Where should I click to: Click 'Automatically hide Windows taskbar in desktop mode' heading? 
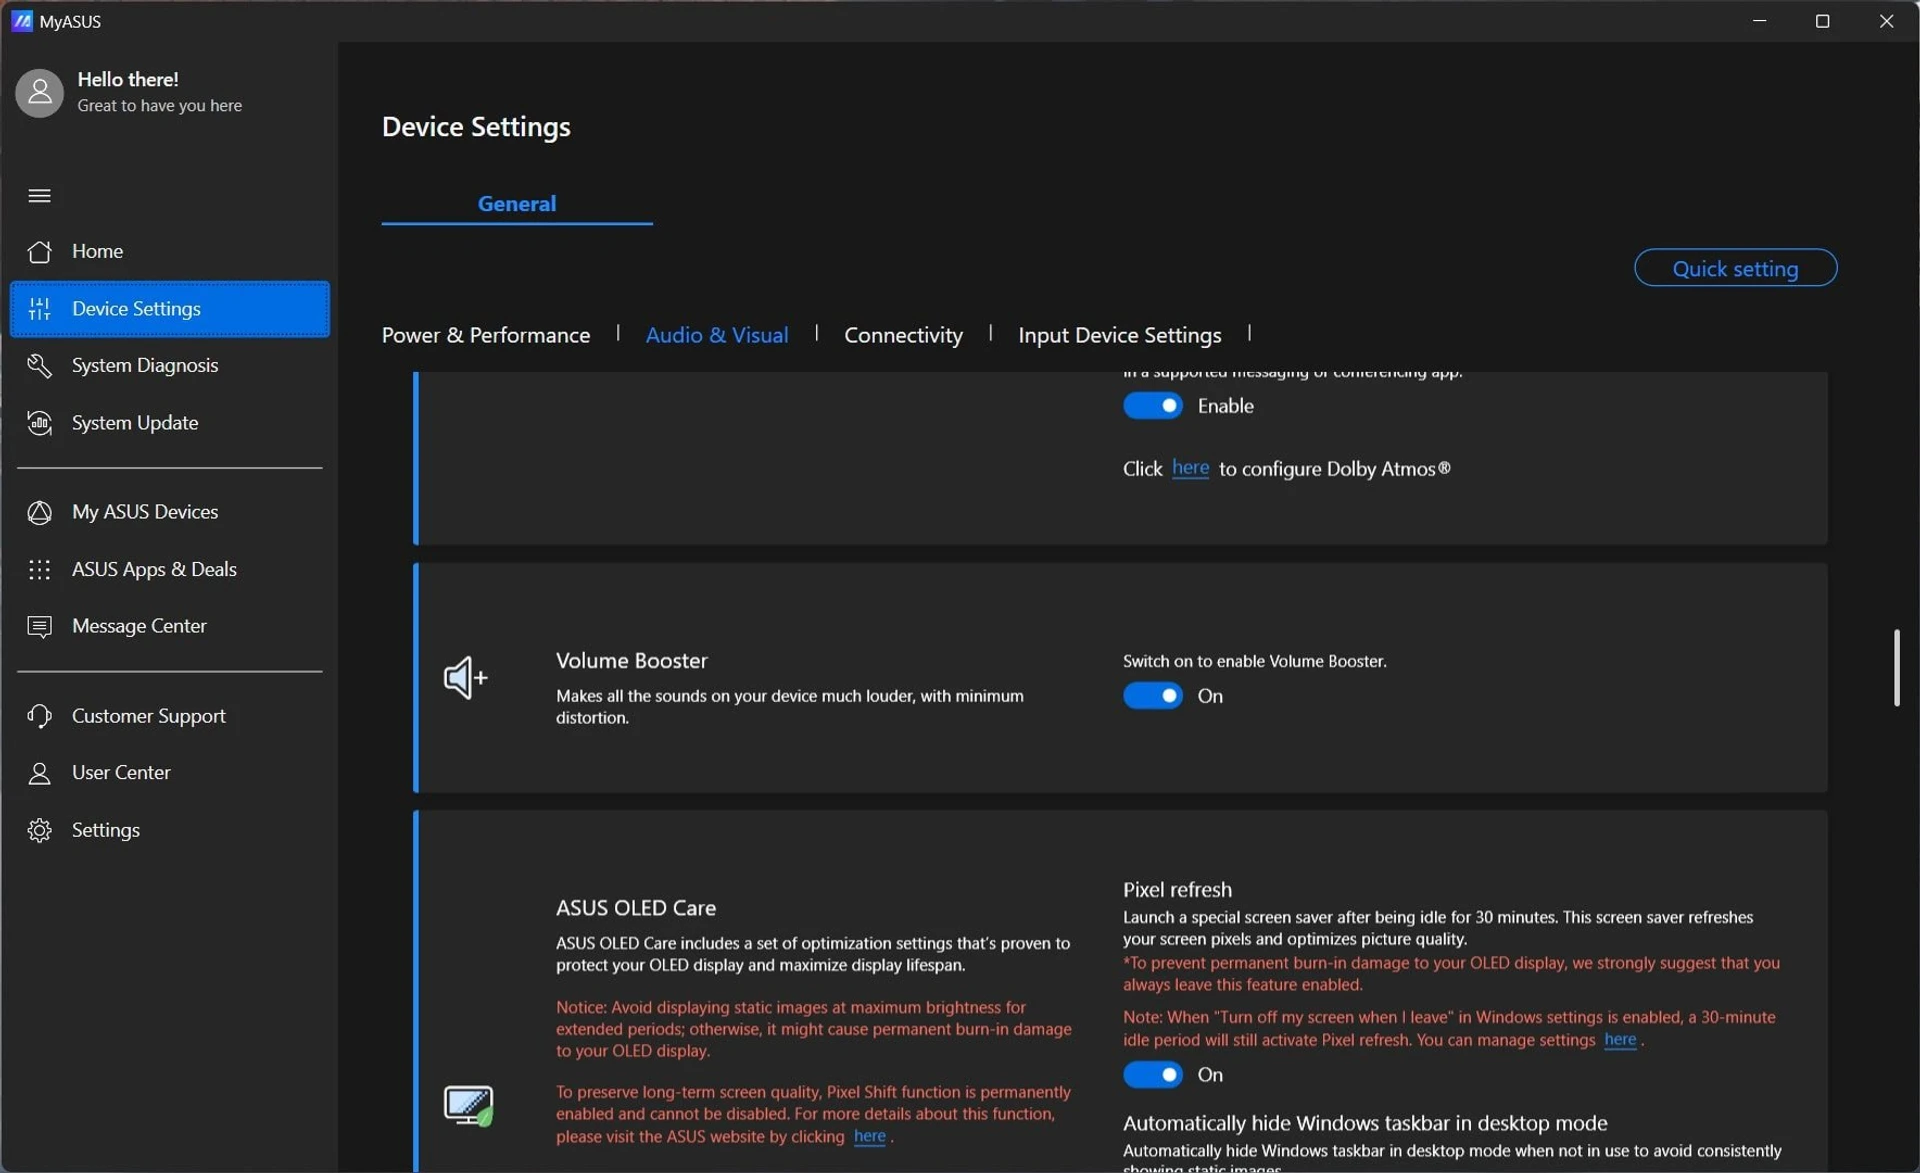[1365, 1123]
